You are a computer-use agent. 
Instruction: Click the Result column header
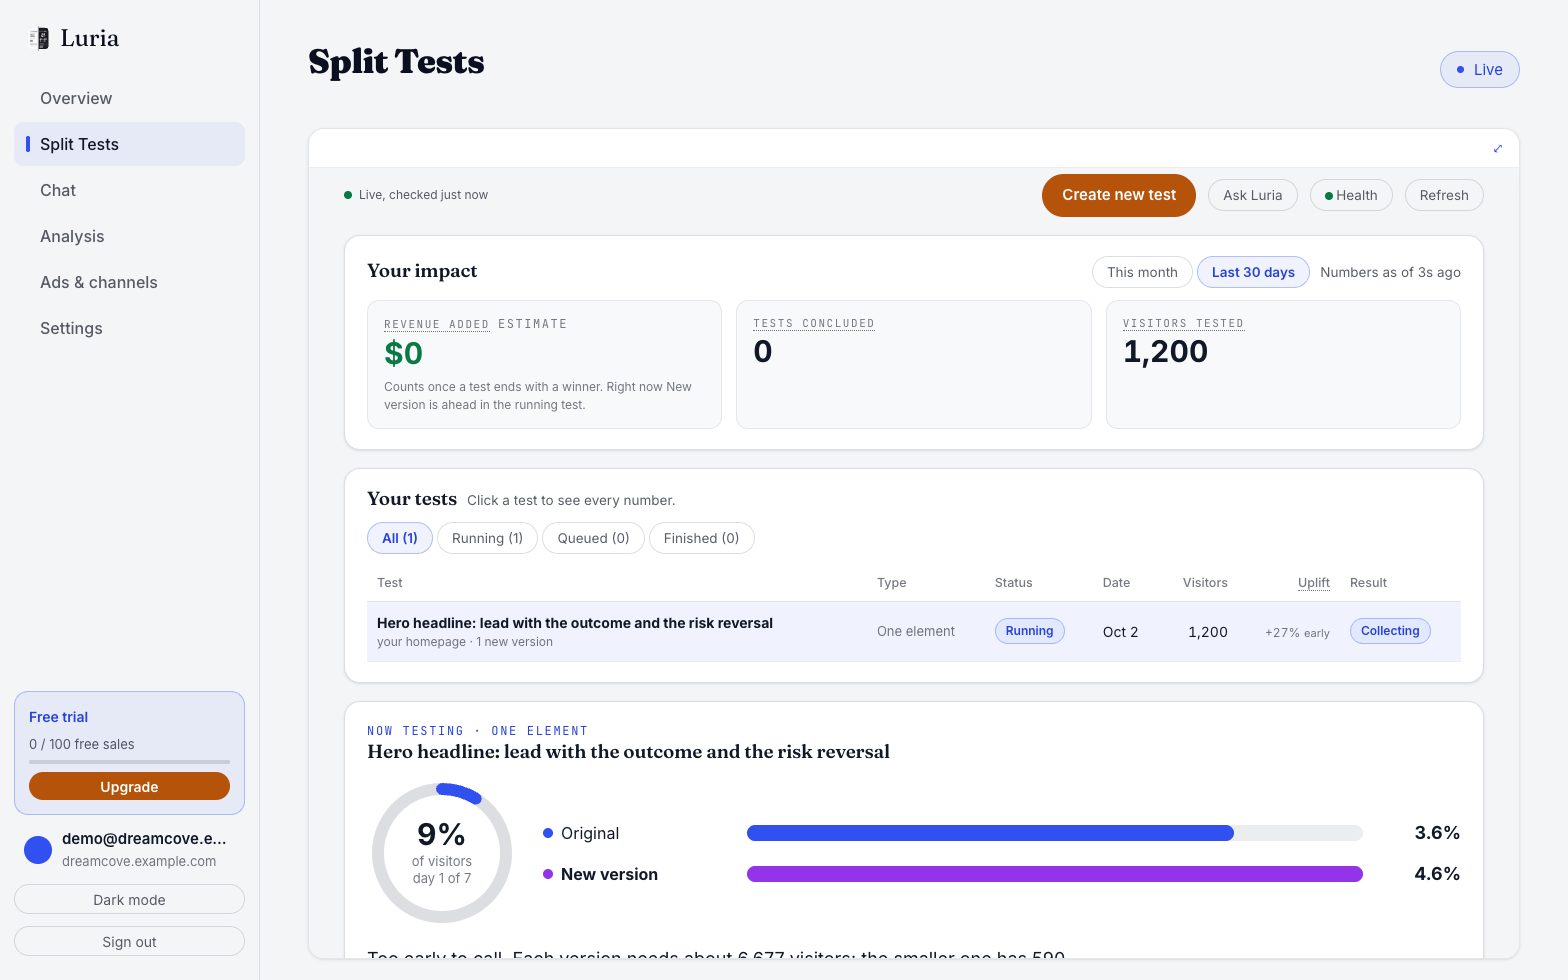1368,583
